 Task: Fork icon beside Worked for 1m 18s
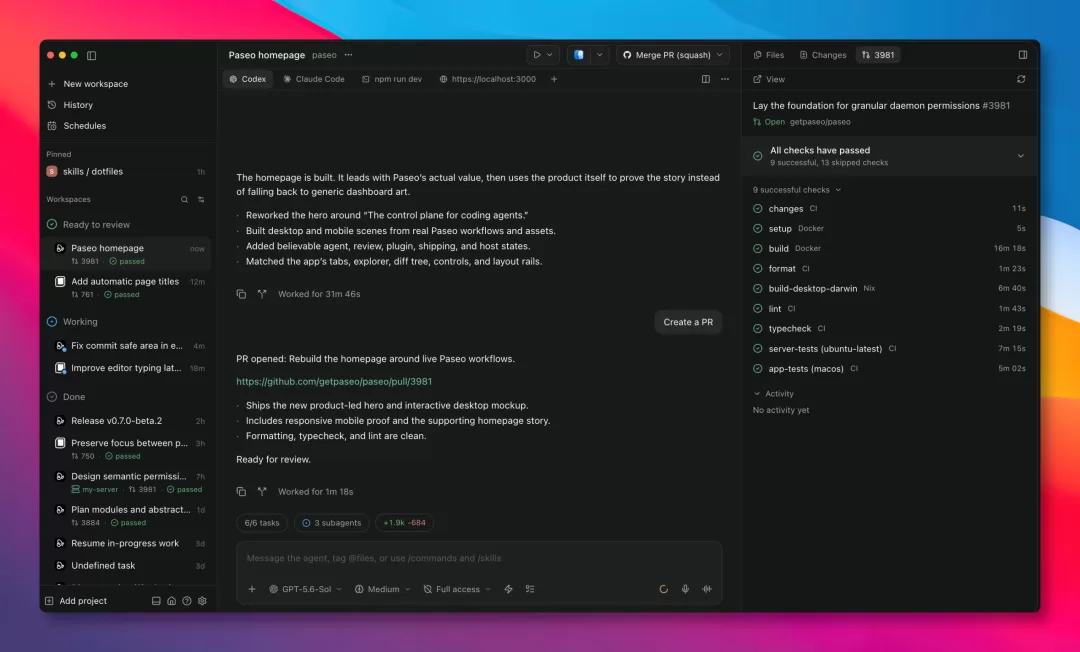pyautogui.click(x=262, y=492)
